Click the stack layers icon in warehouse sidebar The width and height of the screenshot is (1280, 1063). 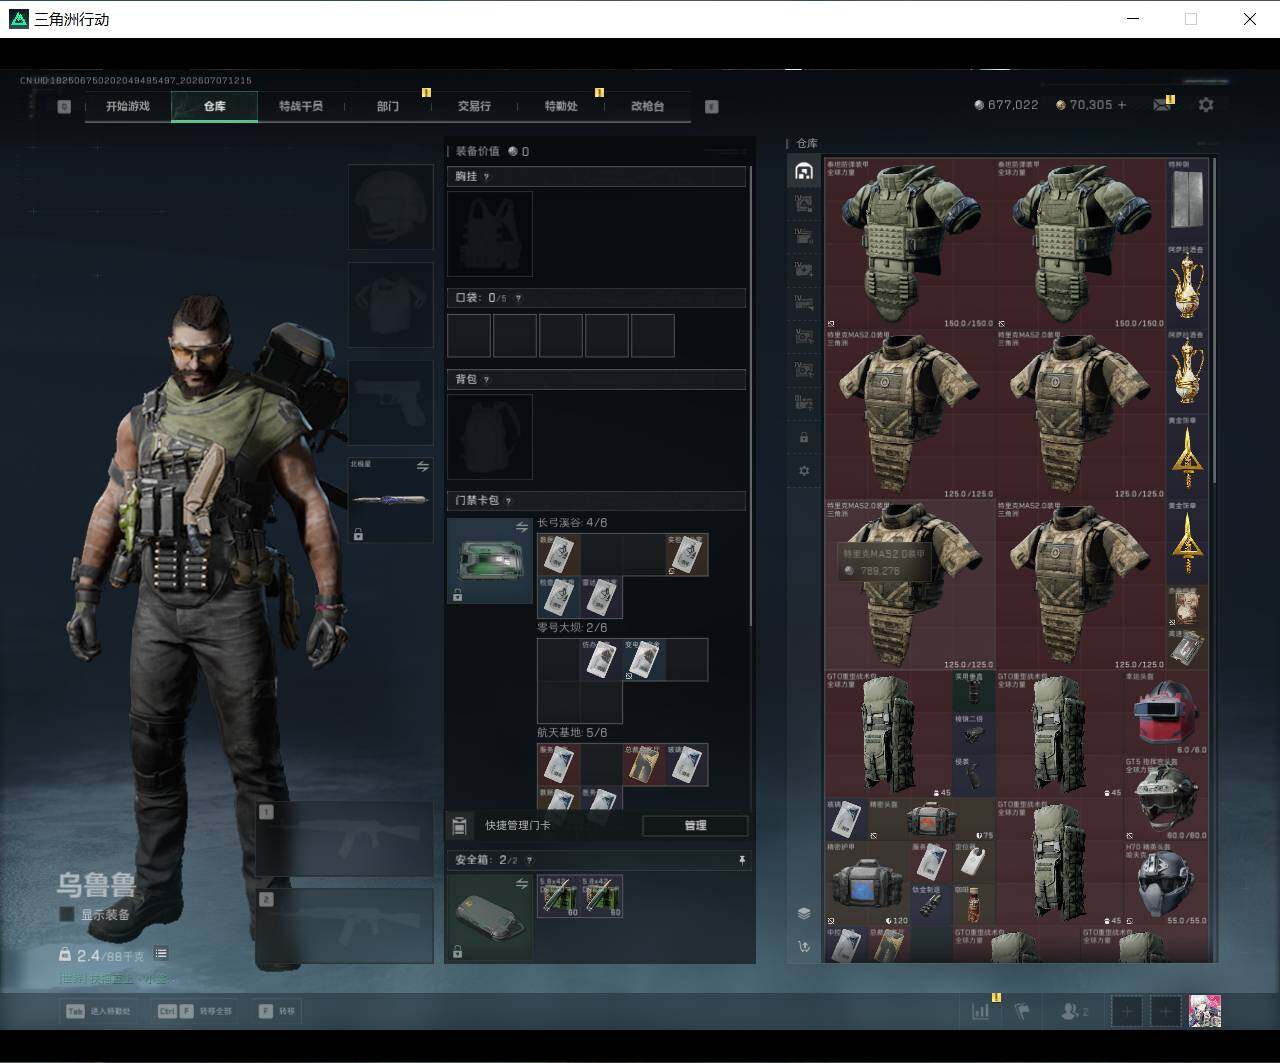(804, 913)
